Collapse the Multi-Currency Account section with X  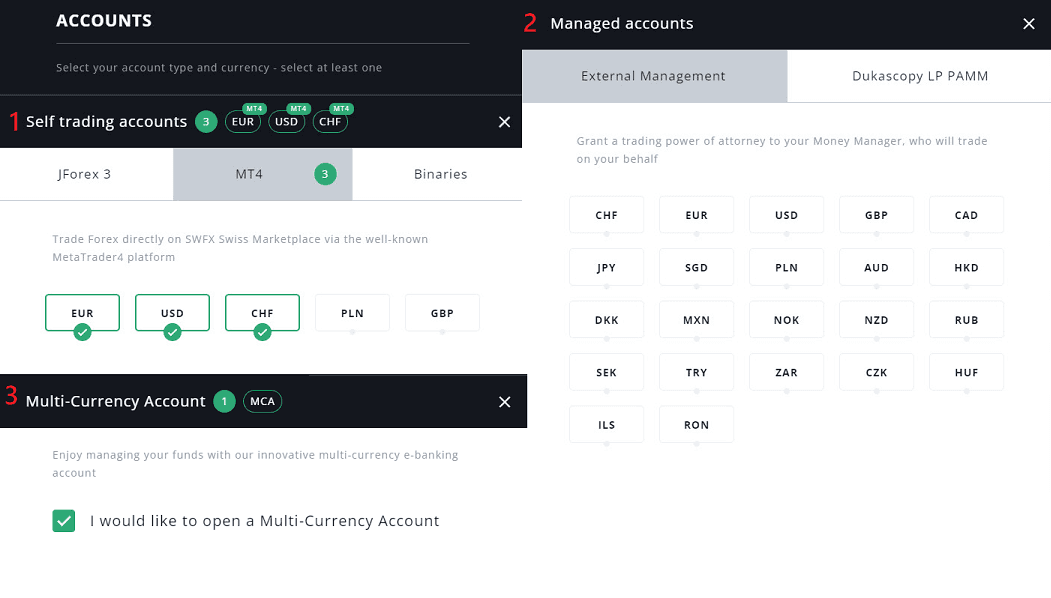pyautogui.click(x=505, y=402)
